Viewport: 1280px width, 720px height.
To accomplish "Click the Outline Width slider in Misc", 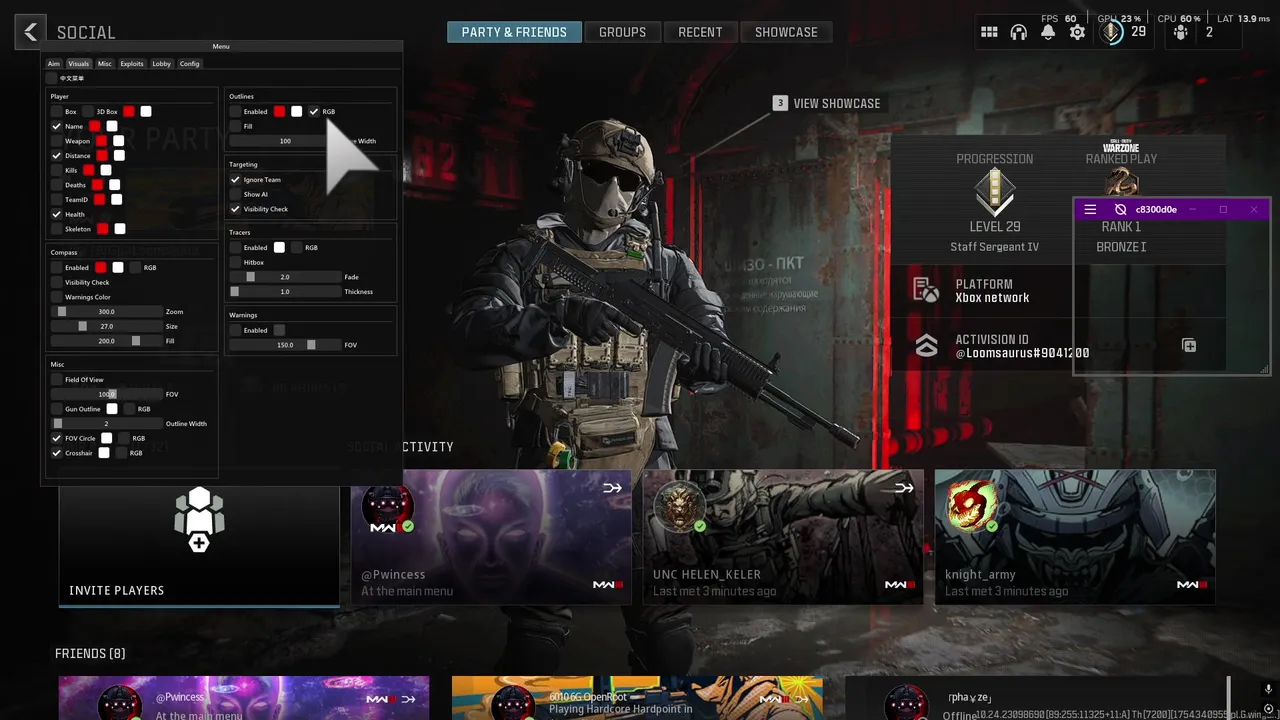I will [x=106, y=423].
